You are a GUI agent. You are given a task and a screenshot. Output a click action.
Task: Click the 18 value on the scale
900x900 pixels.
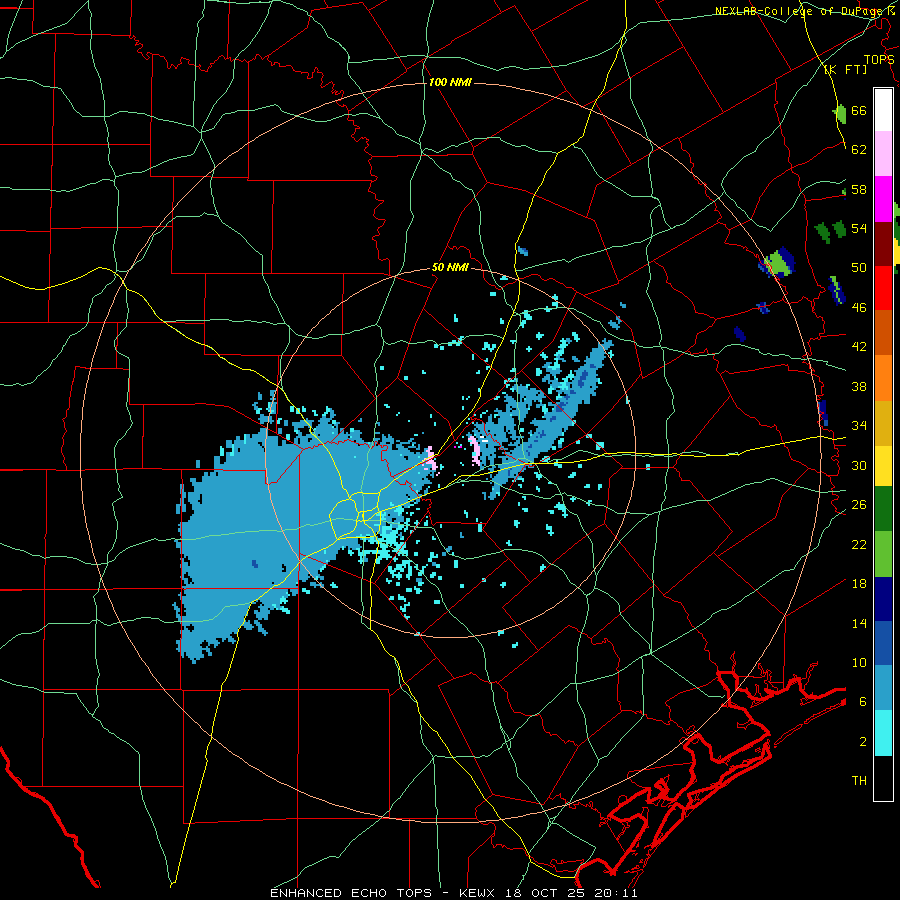pos(859,584)
